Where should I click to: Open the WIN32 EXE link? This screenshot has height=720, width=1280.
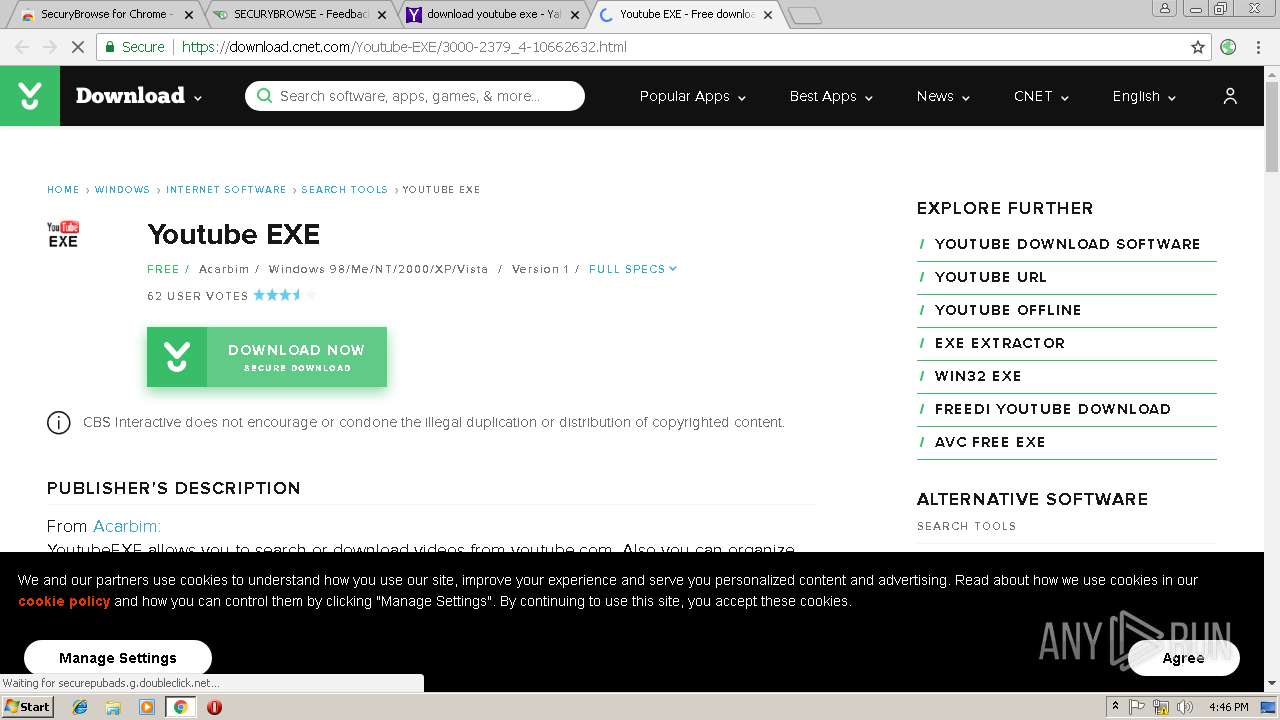(x=978, y=376)
